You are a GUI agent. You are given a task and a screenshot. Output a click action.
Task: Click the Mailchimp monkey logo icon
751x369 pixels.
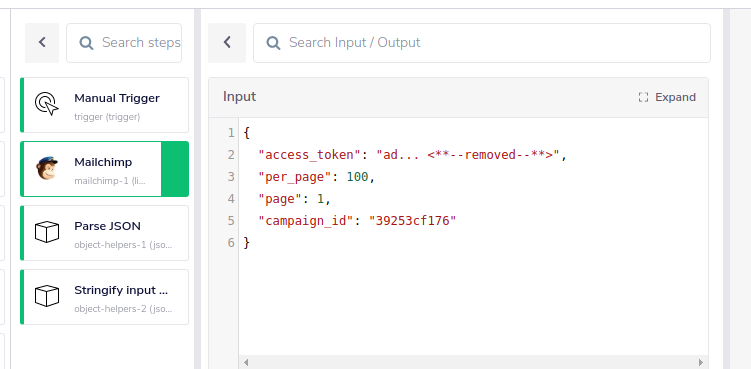(47, 168)
